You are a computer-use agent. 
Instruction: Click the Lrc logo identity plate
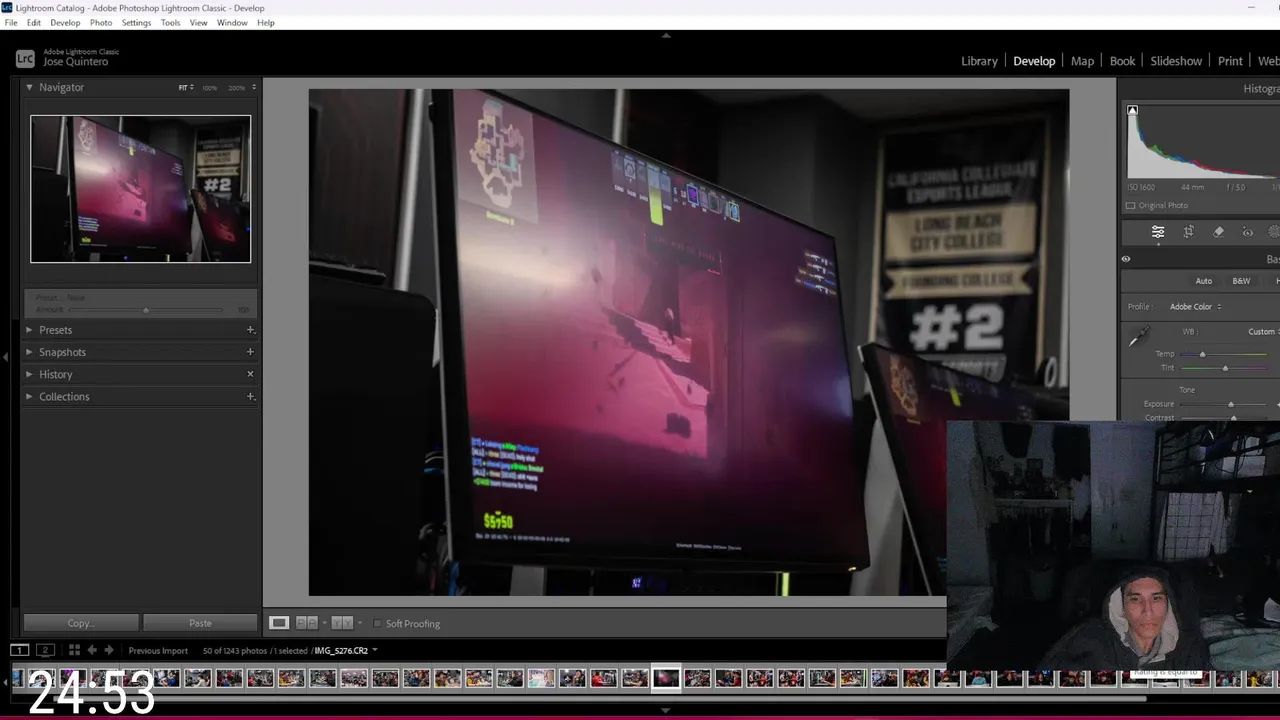pos(25,59)
